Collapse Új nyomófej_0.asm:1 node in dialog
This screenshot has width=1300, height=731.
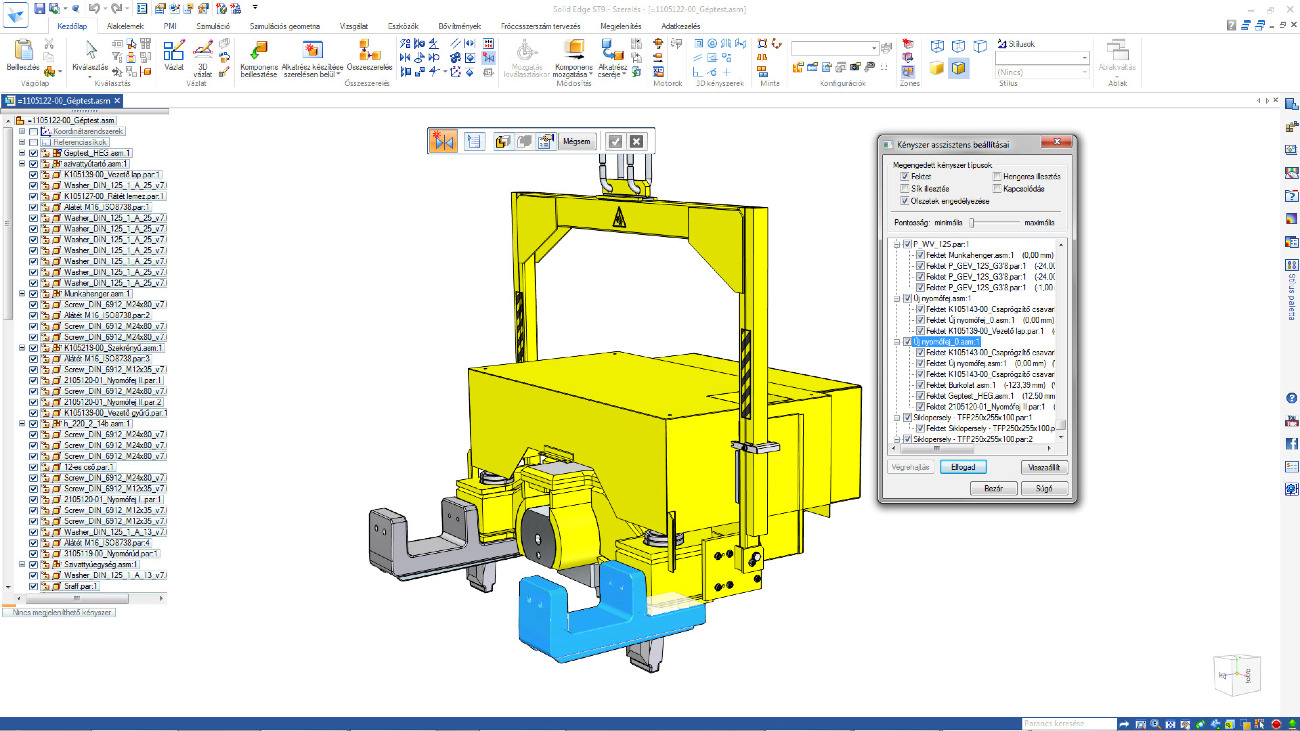(x=898, y=342)
